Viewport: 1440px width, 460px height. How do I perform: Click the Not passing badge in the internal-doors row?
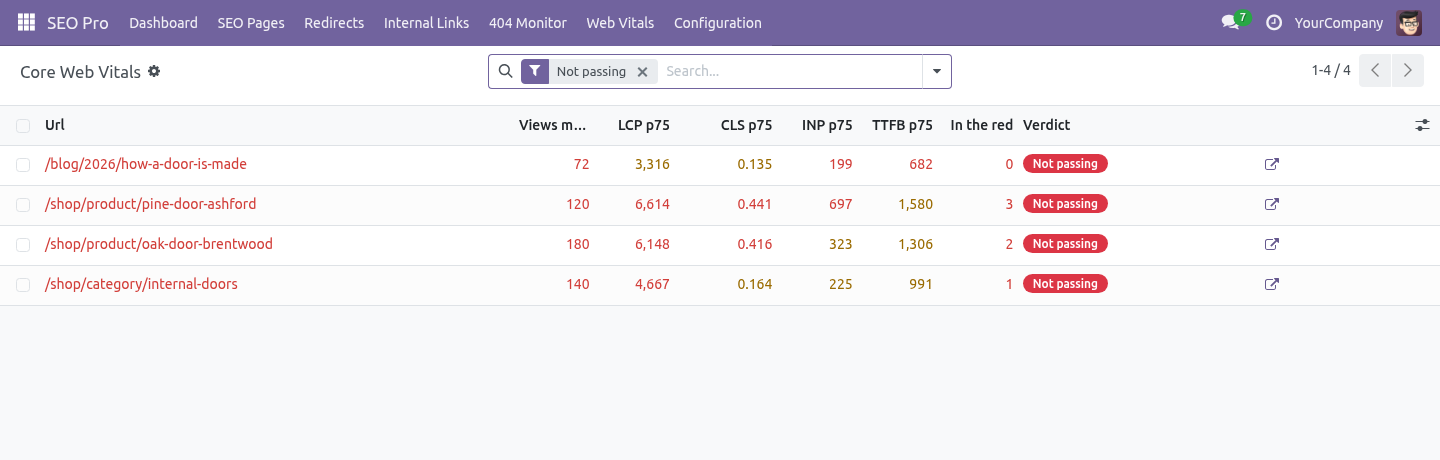coord(1065,284)
